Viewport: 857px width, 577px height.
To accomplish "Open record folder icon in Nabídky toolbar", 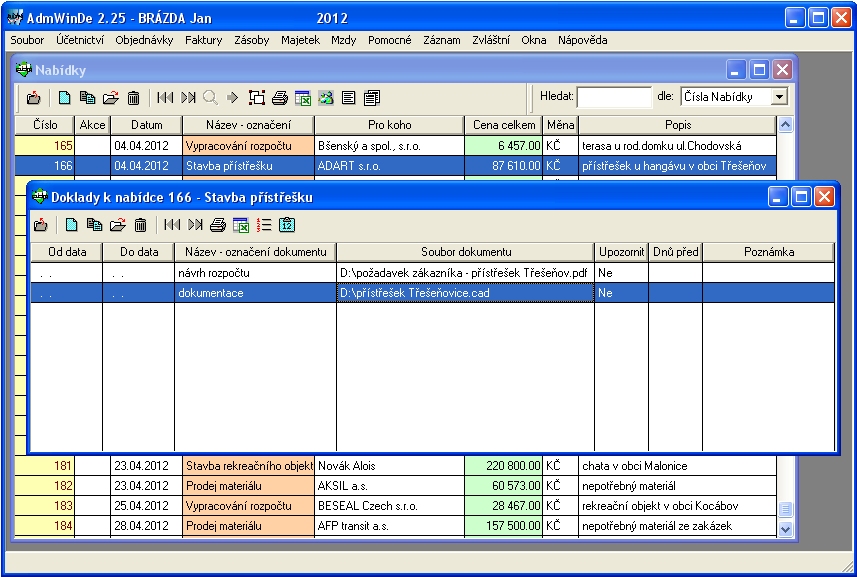I will pyautogui.click(x=110, y=98).
